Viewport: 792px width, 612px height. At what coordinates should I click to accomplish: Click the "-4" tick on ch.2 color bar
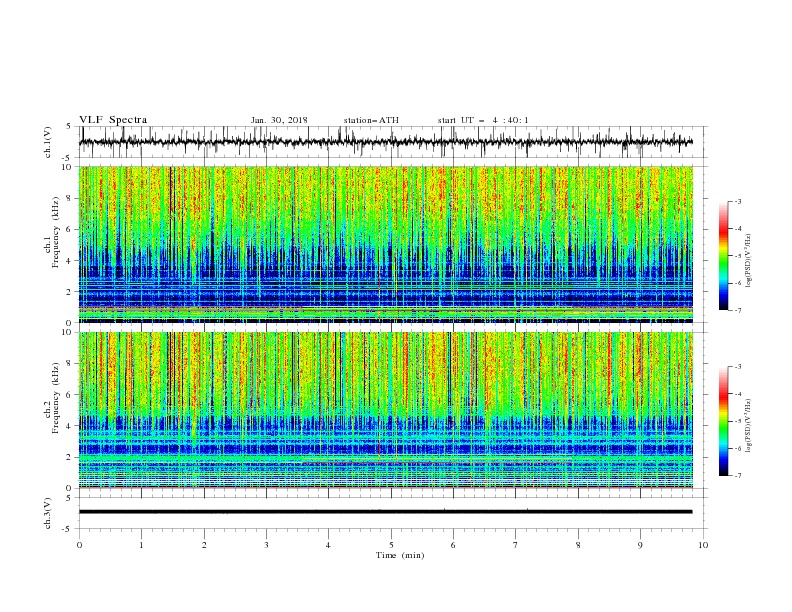click(737, 394)
